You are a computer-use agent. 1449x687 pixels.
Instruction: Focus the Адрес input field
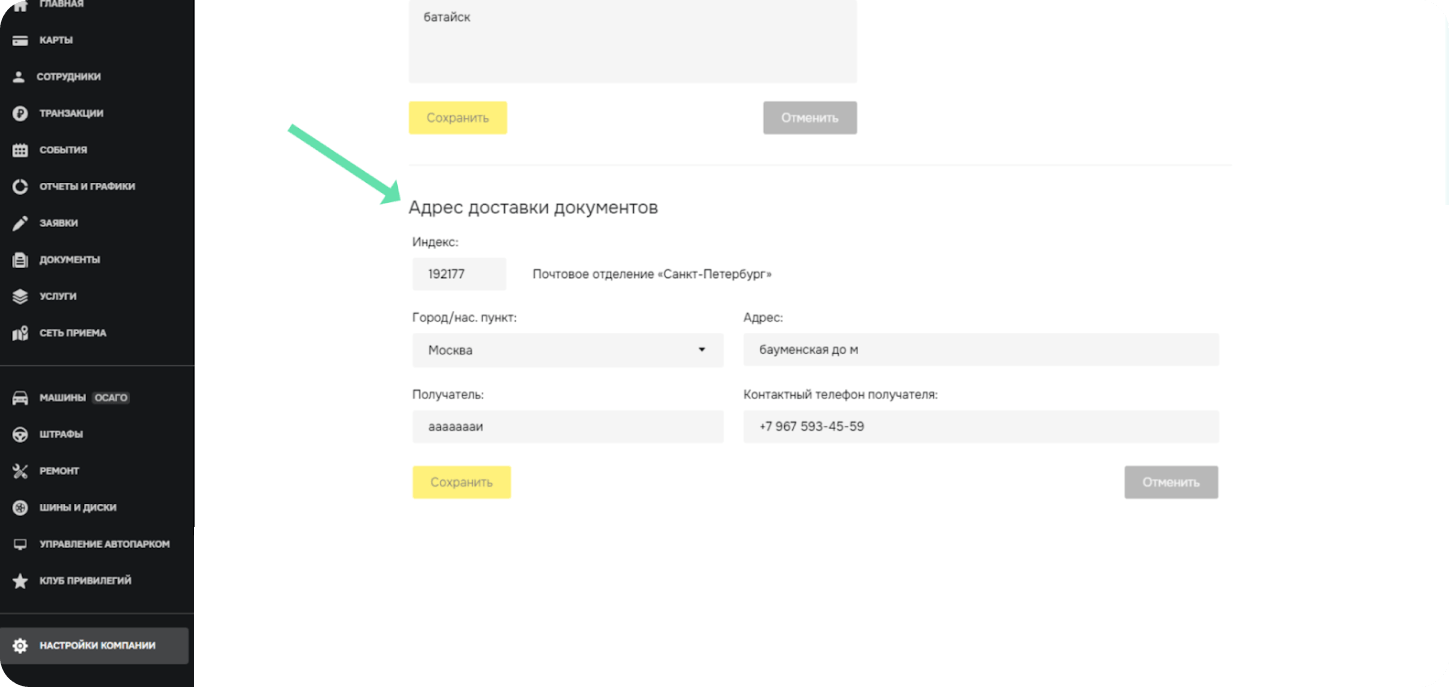tap(980, 350)
